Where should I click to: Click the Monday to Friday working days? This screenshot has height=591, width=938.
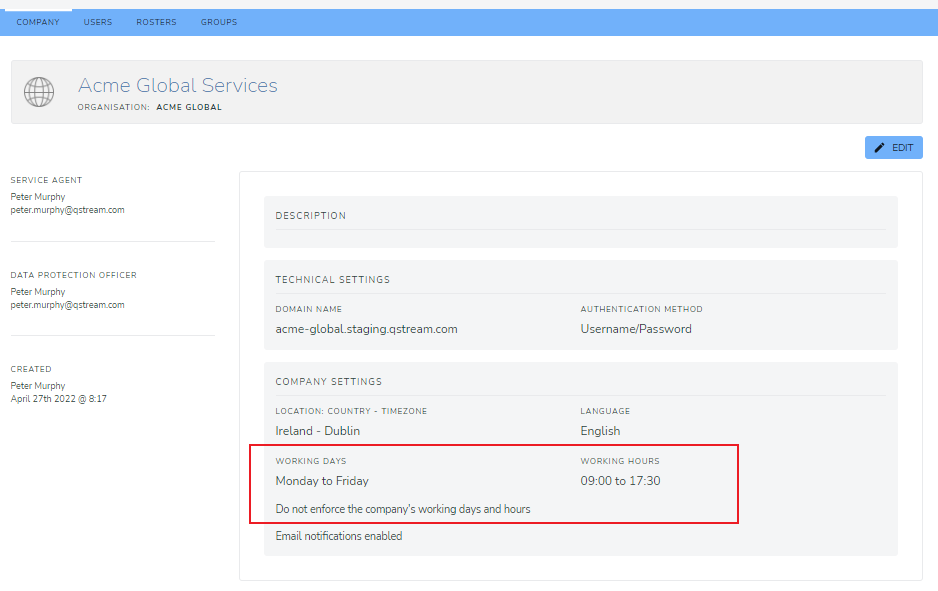322,481
